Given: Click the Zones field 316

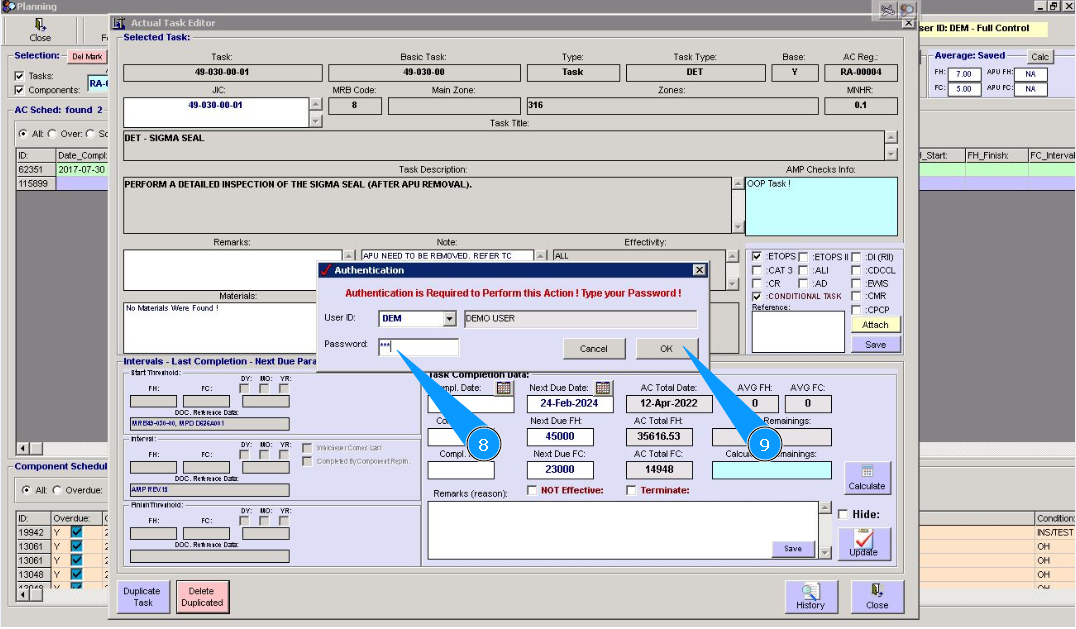Looking at the screenshot, I should coord(672,106).
